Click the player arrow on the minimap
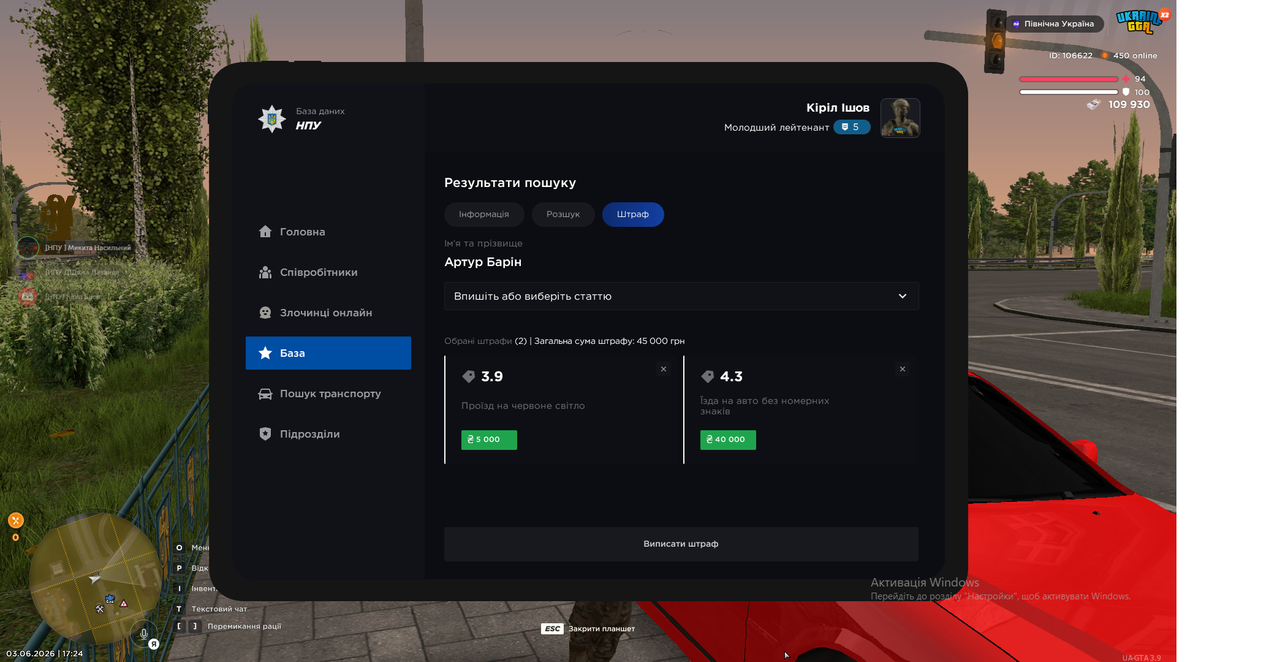Image resolution: width=1280 pixels, height=662 pixels. [94, 579]
